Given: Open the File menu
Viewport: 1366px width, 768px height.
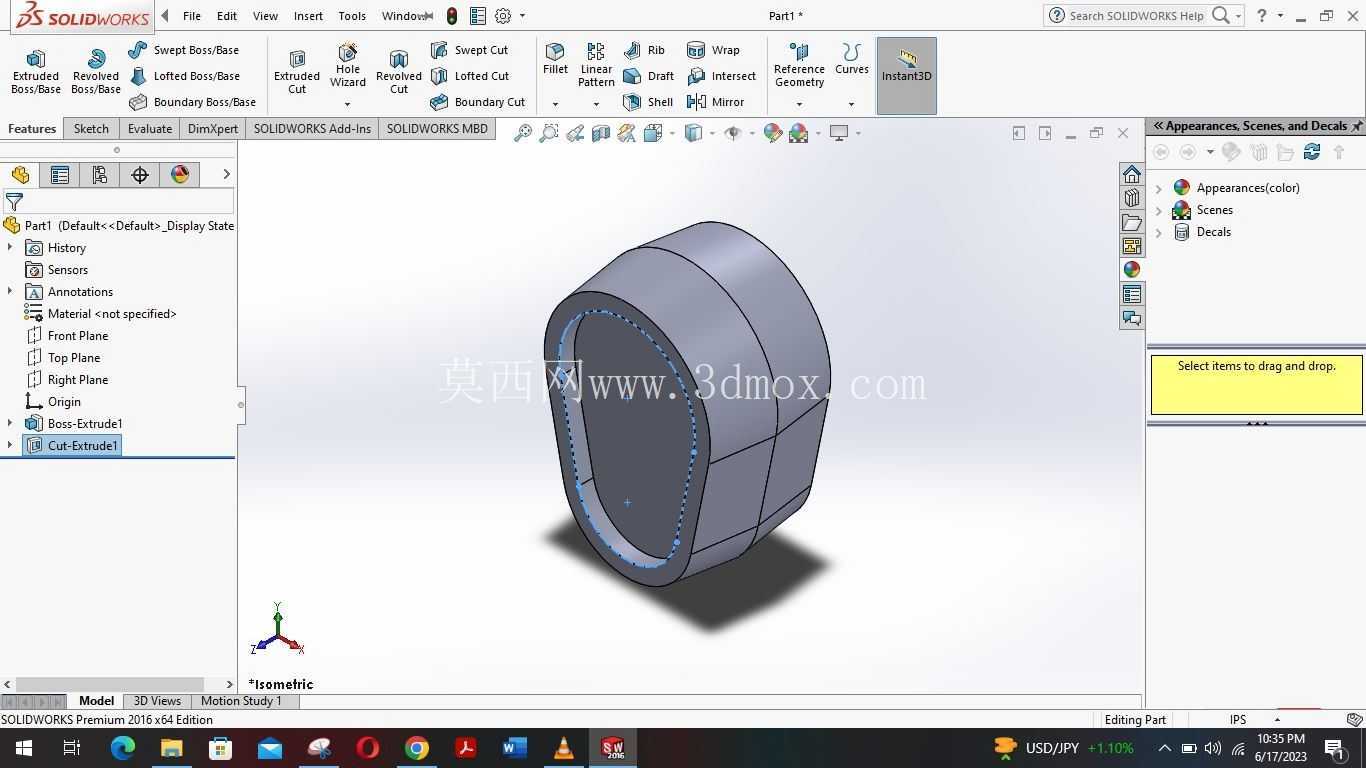Looking at the screenshot, I should pos(192,16).
